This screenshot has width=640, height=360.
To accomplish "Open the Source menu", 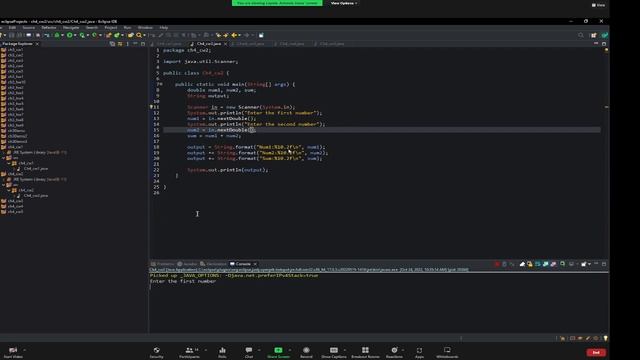I will click(x=29, y=28).
